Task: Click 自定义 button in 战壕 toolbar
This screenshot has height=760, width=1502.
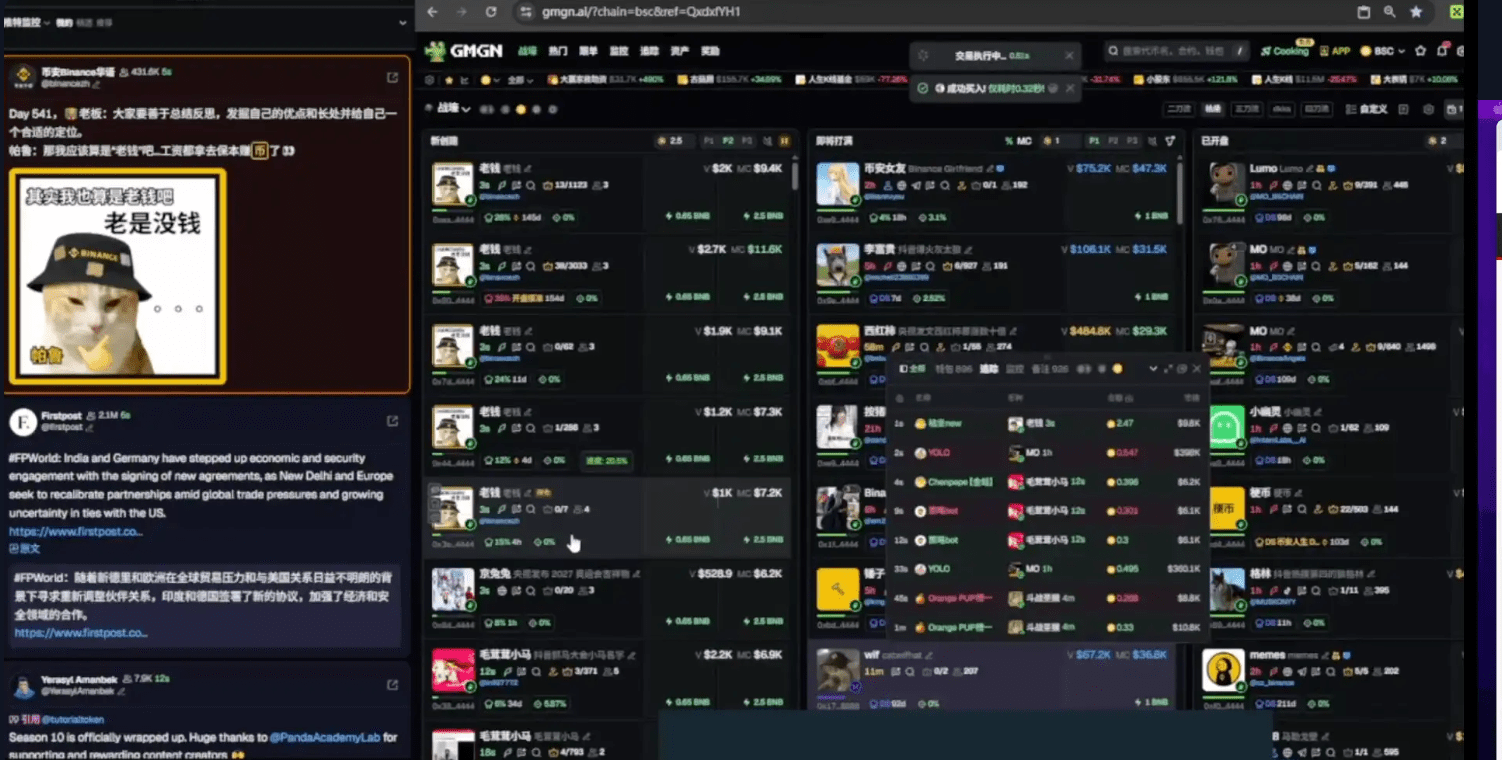Action: click(x=1365, y=109)
